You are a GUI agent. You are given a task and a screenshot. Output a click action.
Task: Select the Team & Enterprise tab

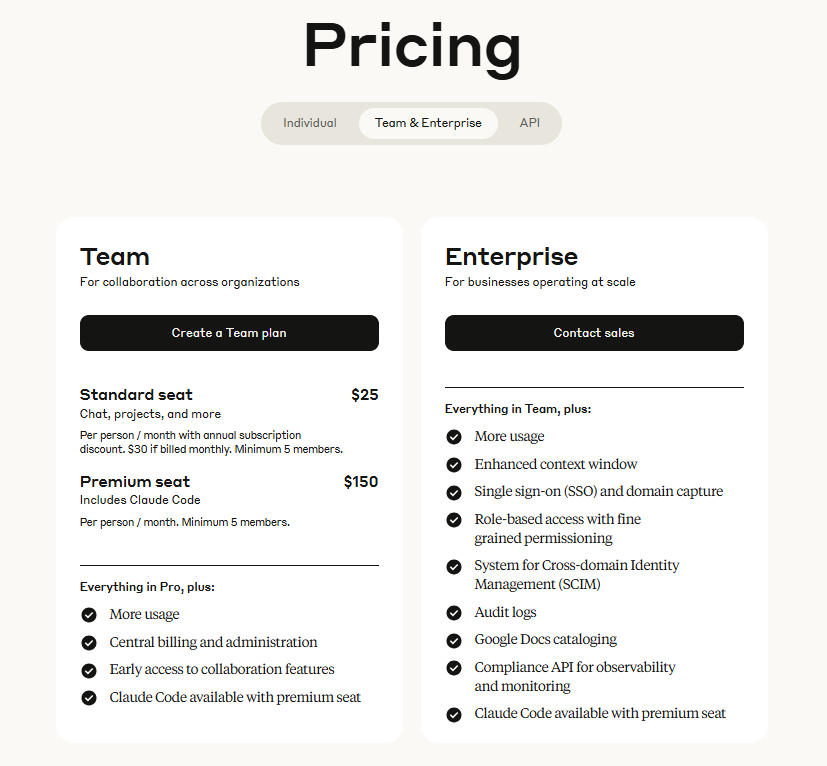coord(428,123)
